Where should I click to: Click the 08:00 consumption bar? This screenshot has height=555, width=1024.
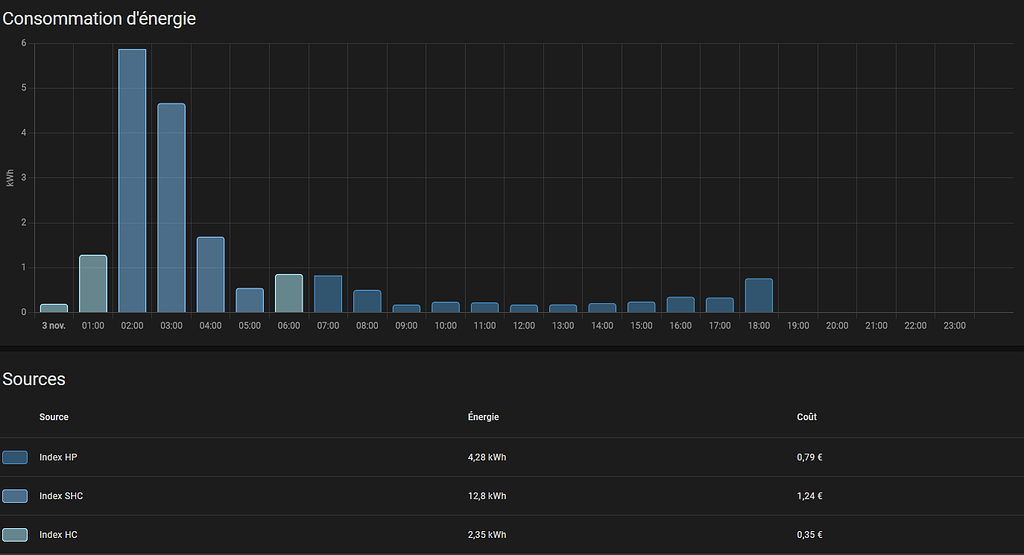367,301
